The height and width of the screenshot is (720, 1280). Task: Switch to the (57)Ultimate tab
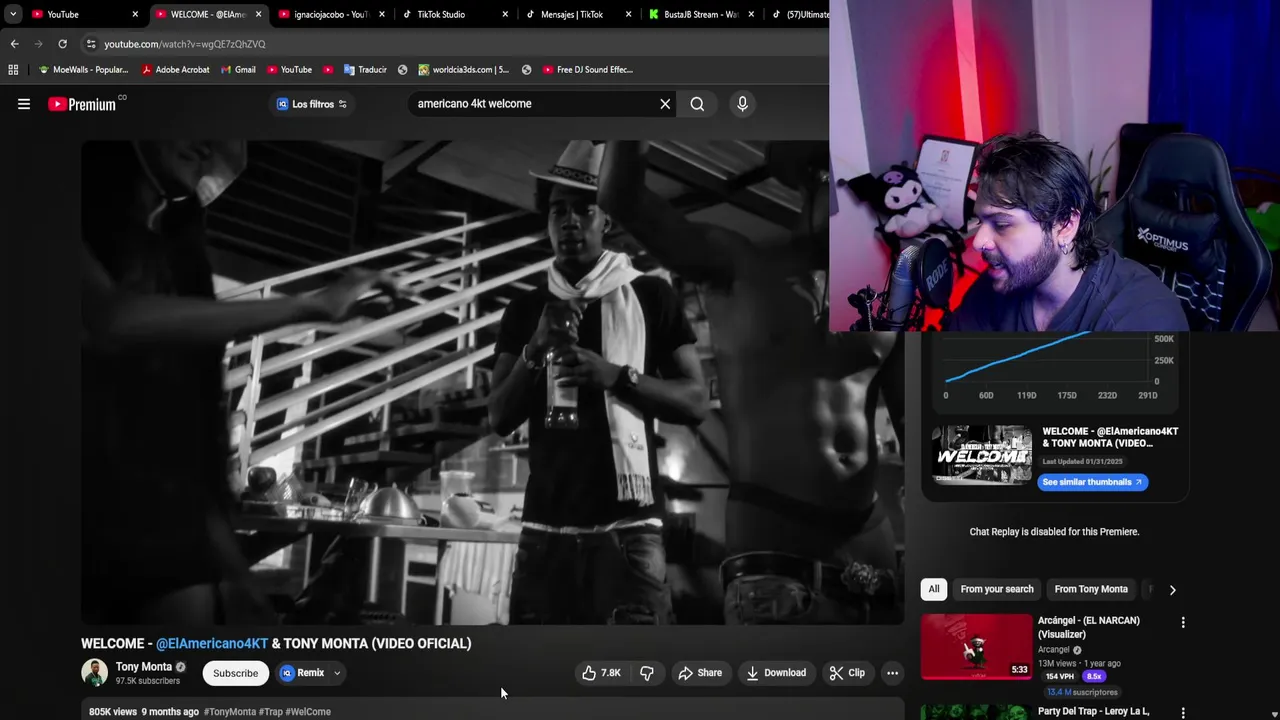pos(800,14)
